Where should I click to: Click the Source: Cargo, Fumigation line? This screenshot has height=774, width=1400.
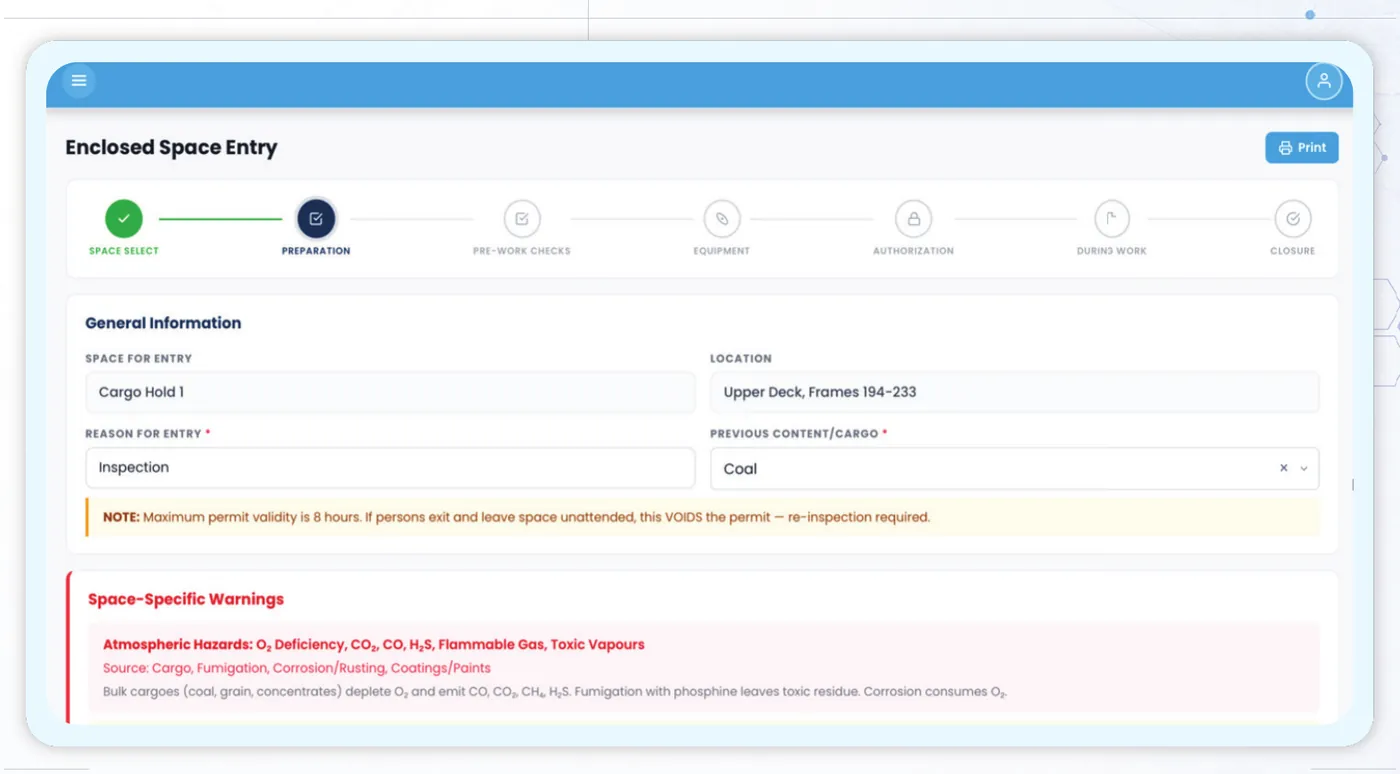point(297,668)
